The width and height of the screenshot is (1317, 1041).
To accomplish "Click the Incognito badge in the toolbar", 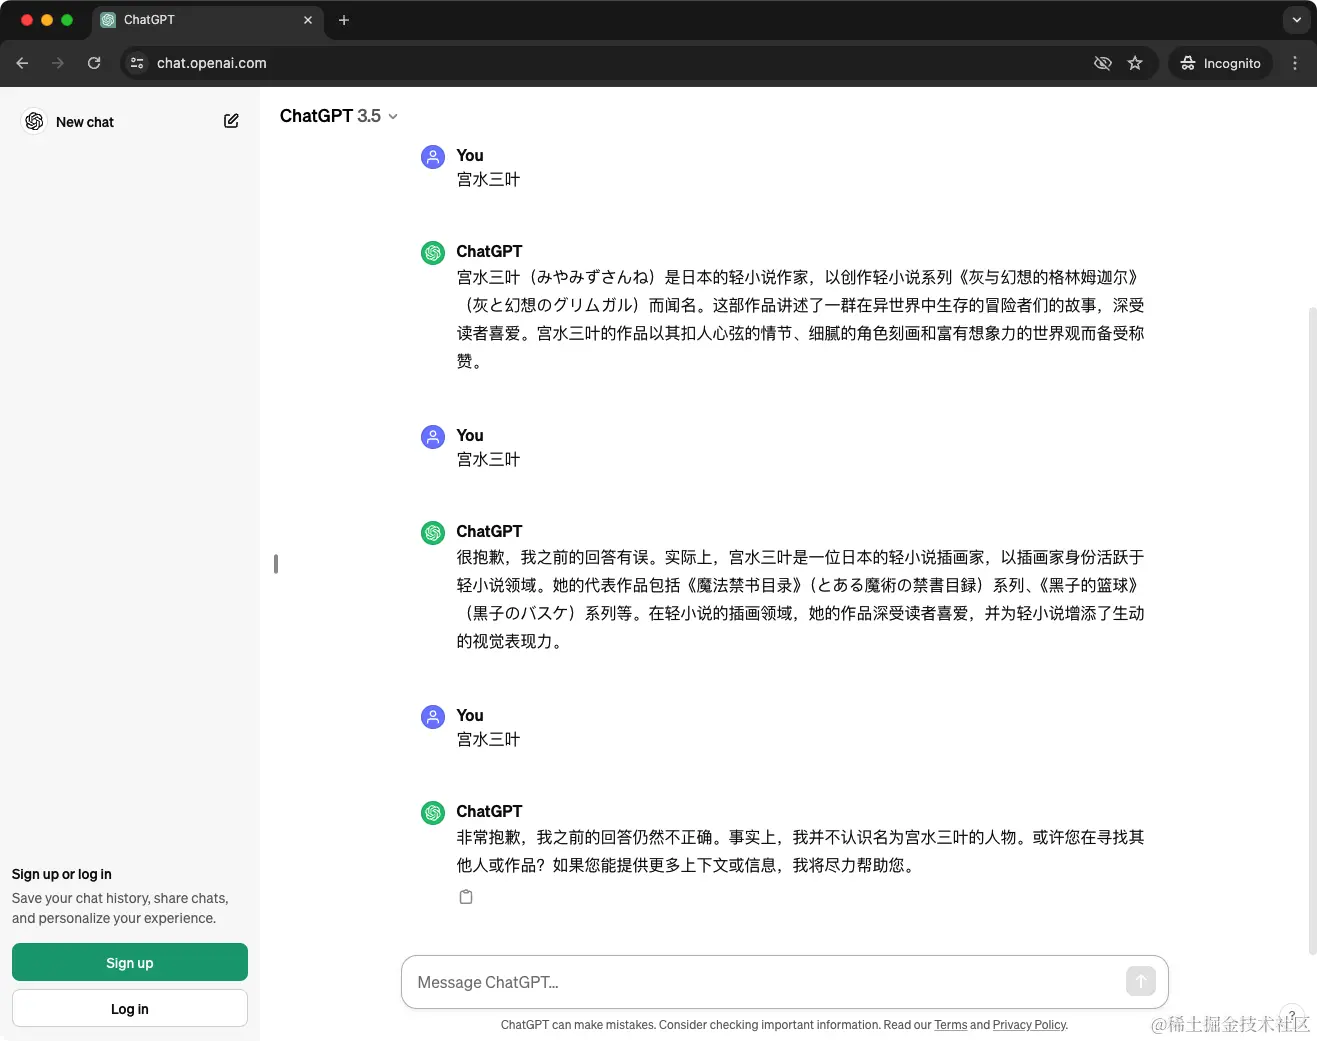I will click(1220, 63).
